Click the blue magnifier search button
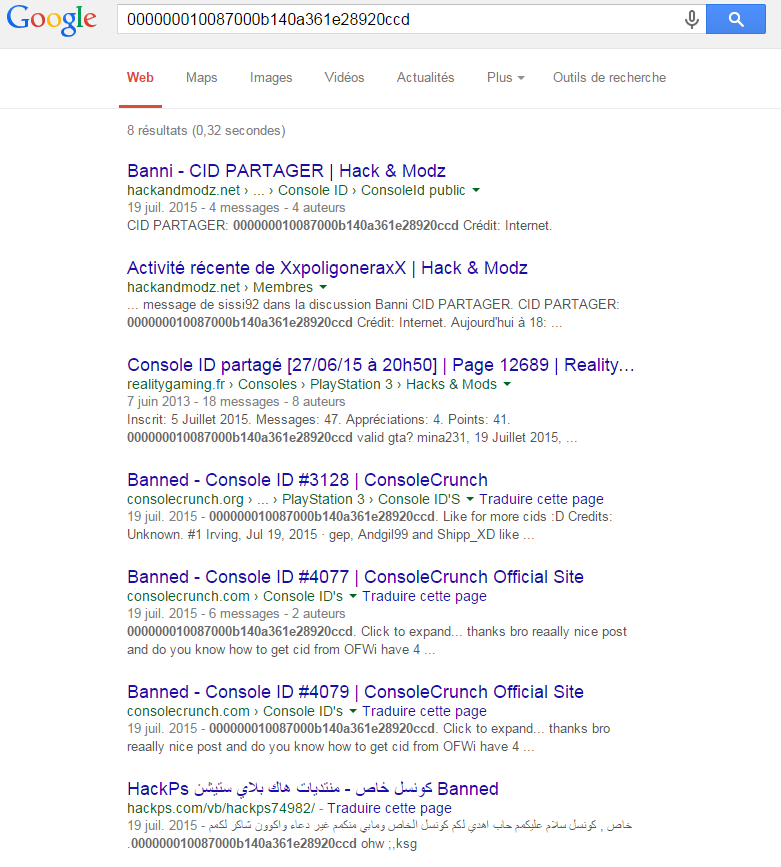 click(x=736, y=19)
